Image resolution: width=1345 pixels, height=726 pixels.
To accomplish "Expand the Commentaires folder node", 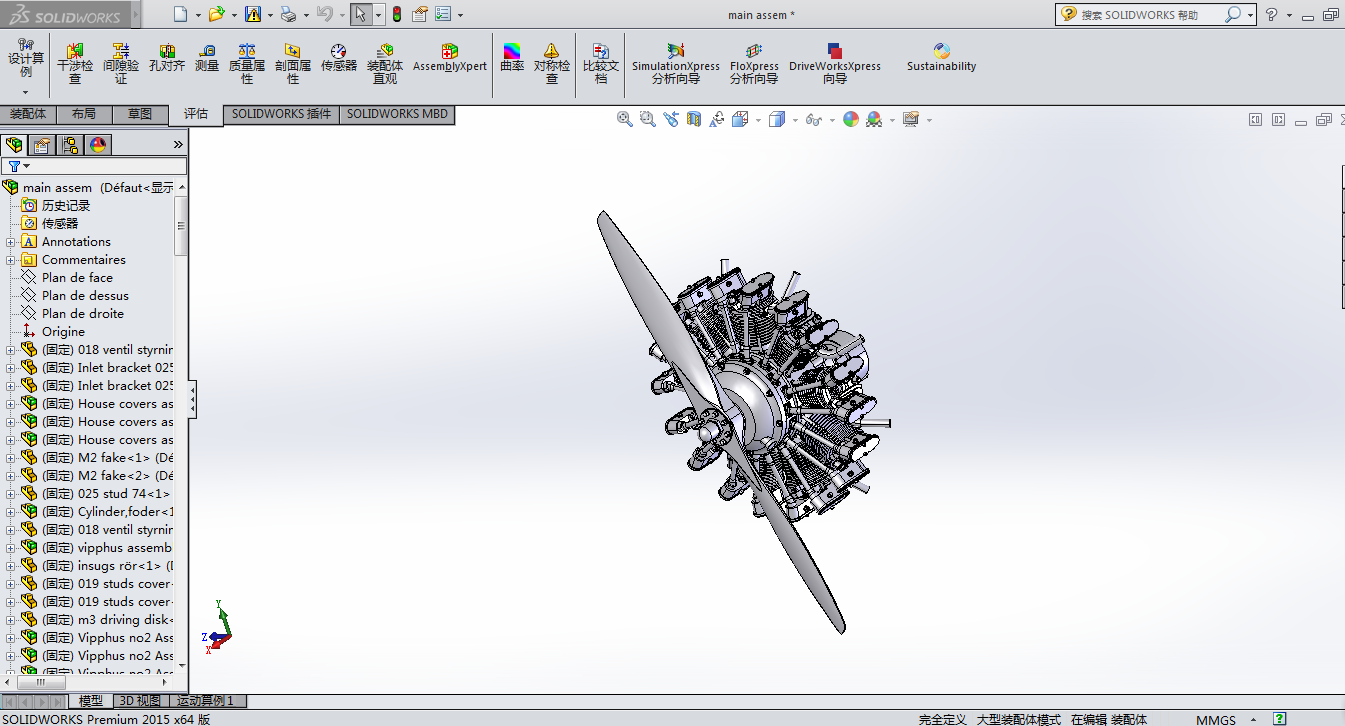I will point(11,260).
